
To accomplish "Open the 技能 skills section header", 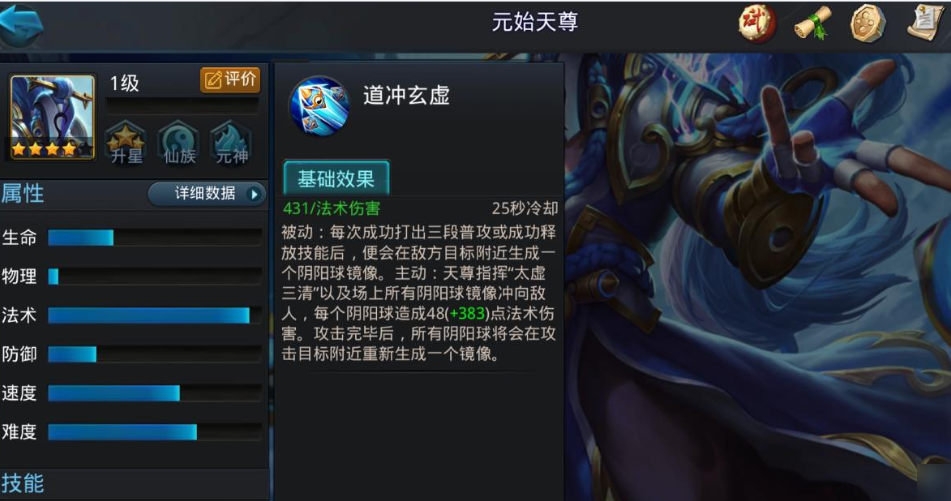I will point(22,483).
